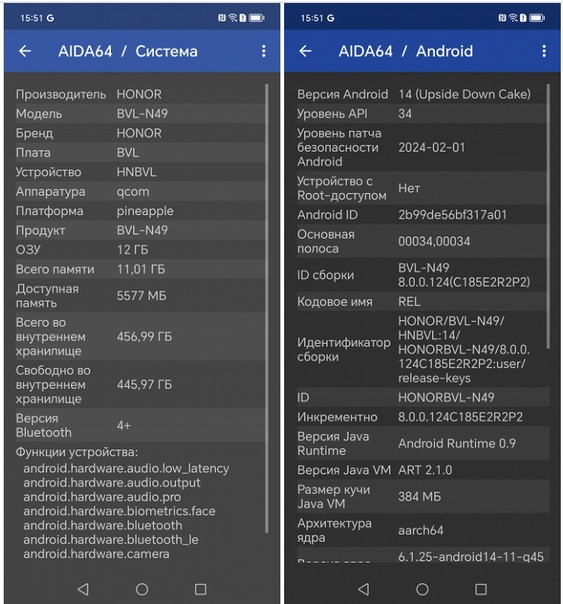The height and width of the screenshot is (604, 563).
Task: Tap Wi-Fi icon in right status bar
Action: [x=513, y=18]
